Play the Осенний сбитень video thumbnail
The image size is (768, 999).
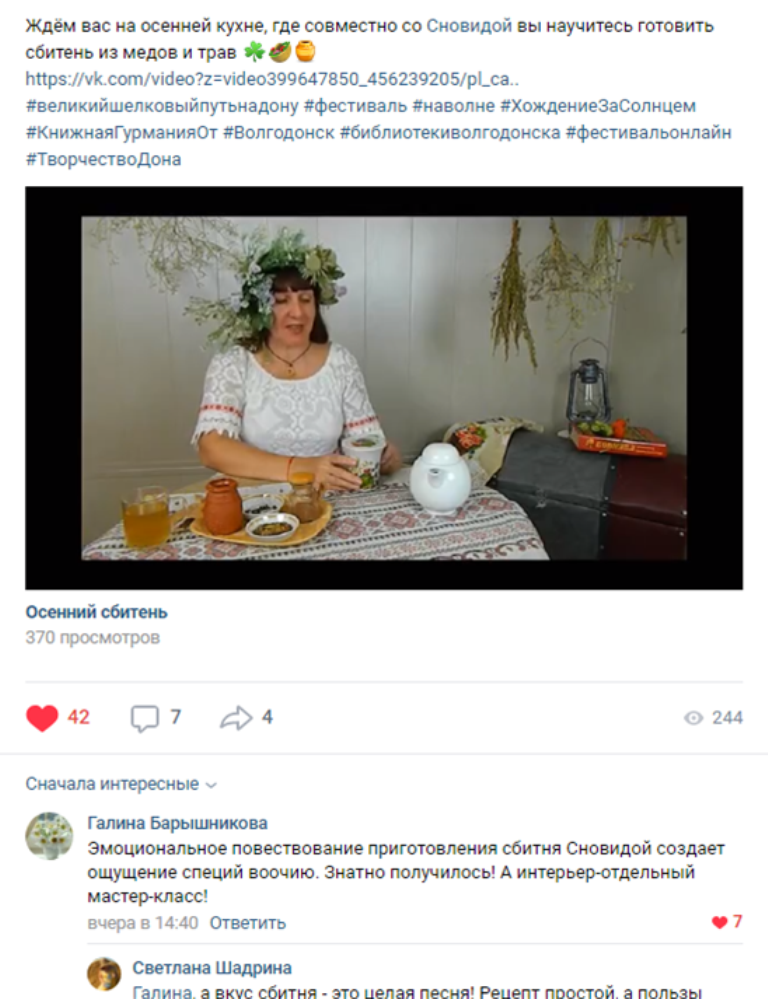384,388
